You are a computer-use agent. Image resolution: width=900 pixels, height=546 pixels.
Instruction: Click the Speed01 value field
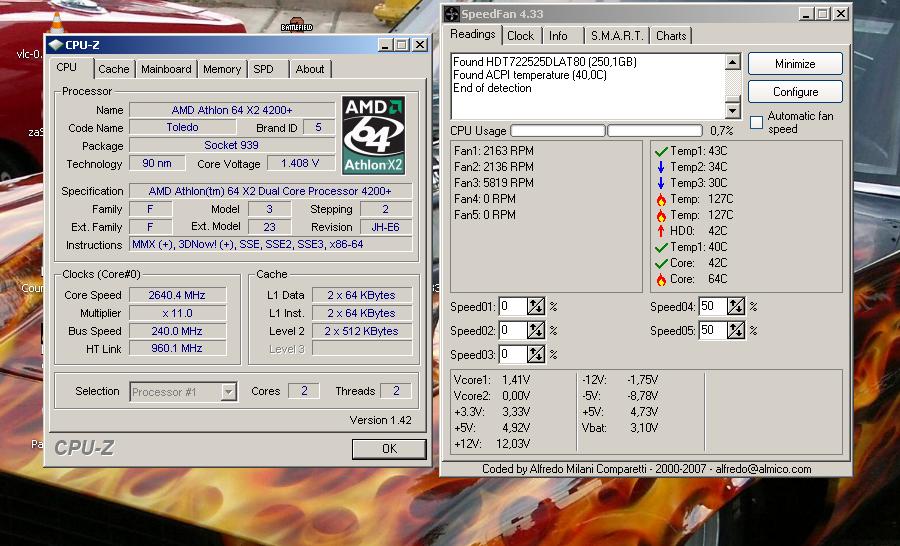tap(513, 307)
